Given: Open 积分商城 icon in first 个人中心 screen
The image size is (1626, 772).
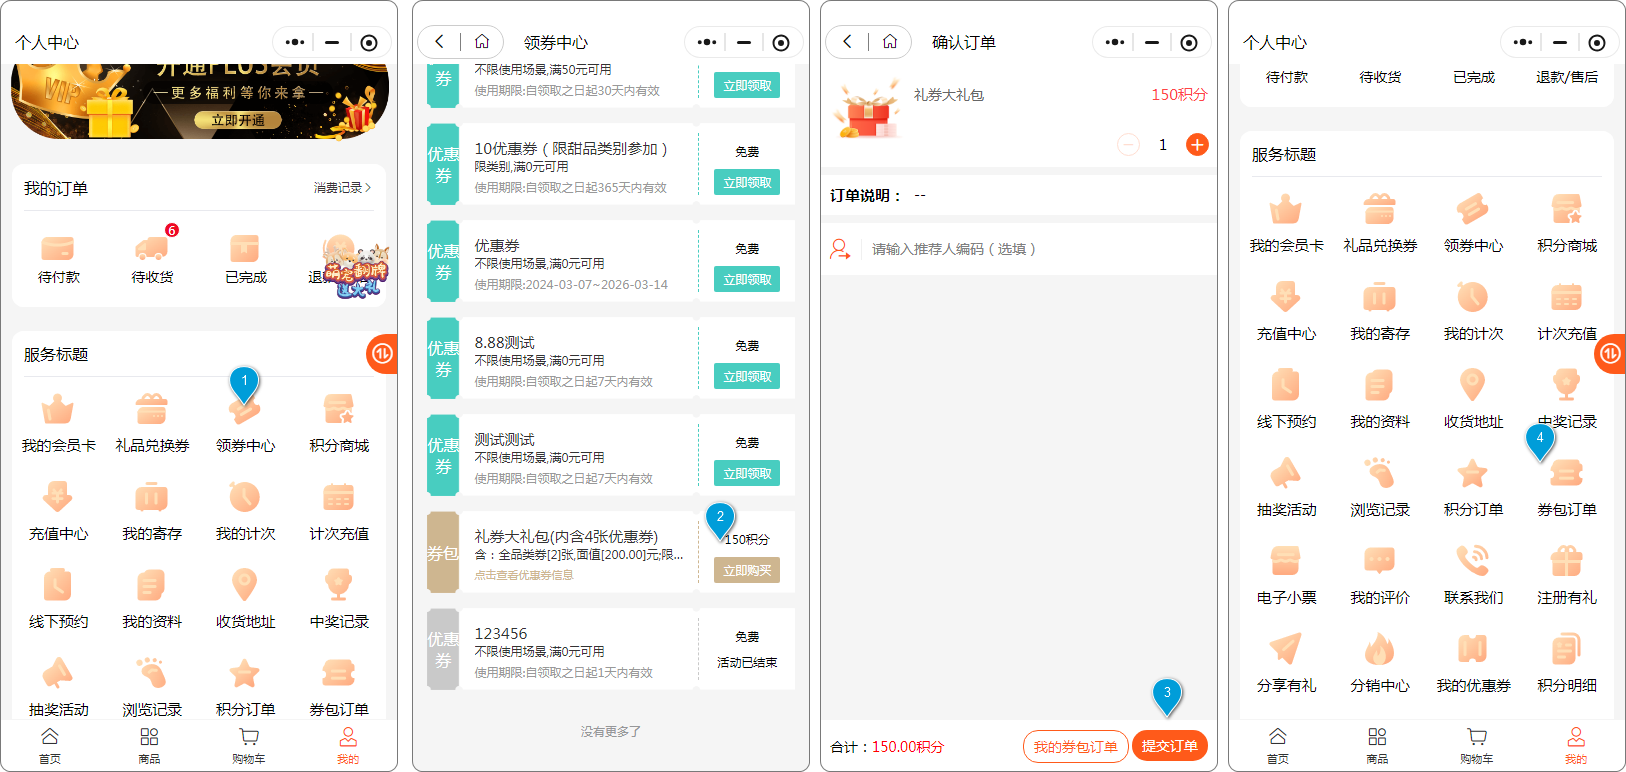Looking at the screenshot, I should pos(339,409).
